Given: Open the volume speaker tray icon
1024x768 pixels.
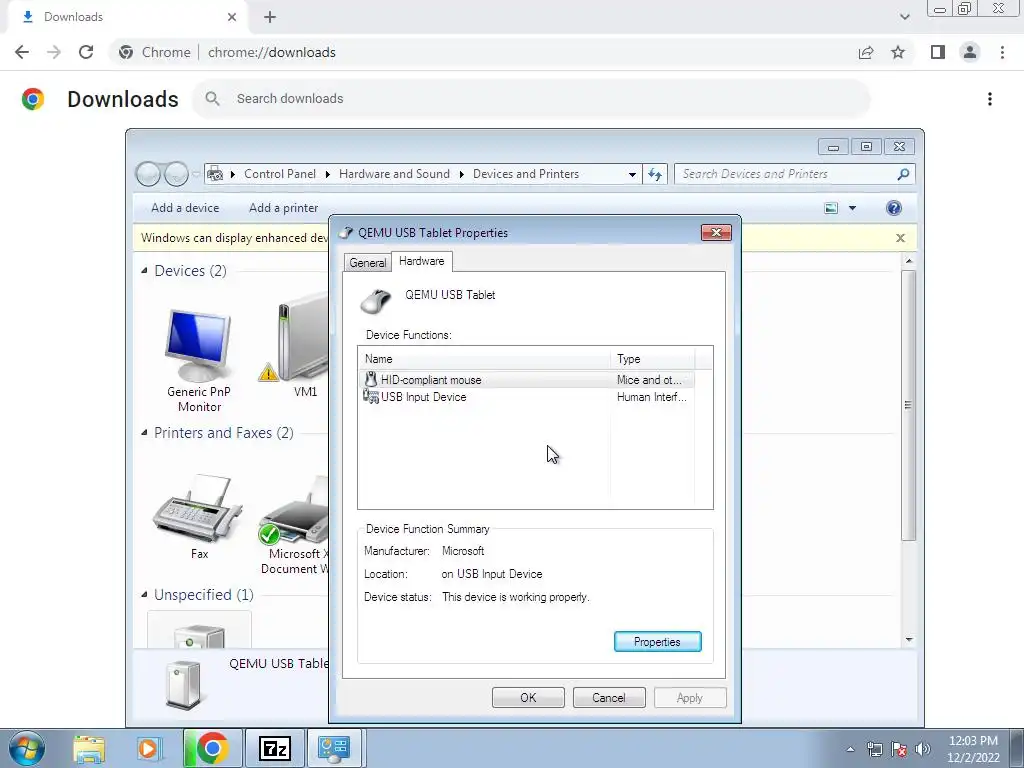Looking at the screenshot, I should 923,749.
